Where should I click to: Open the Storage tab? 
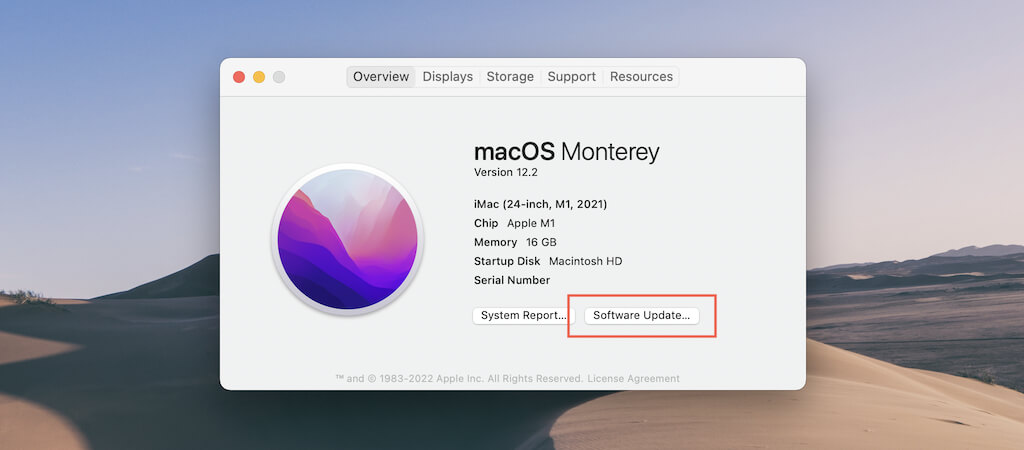tap(510, 77)
